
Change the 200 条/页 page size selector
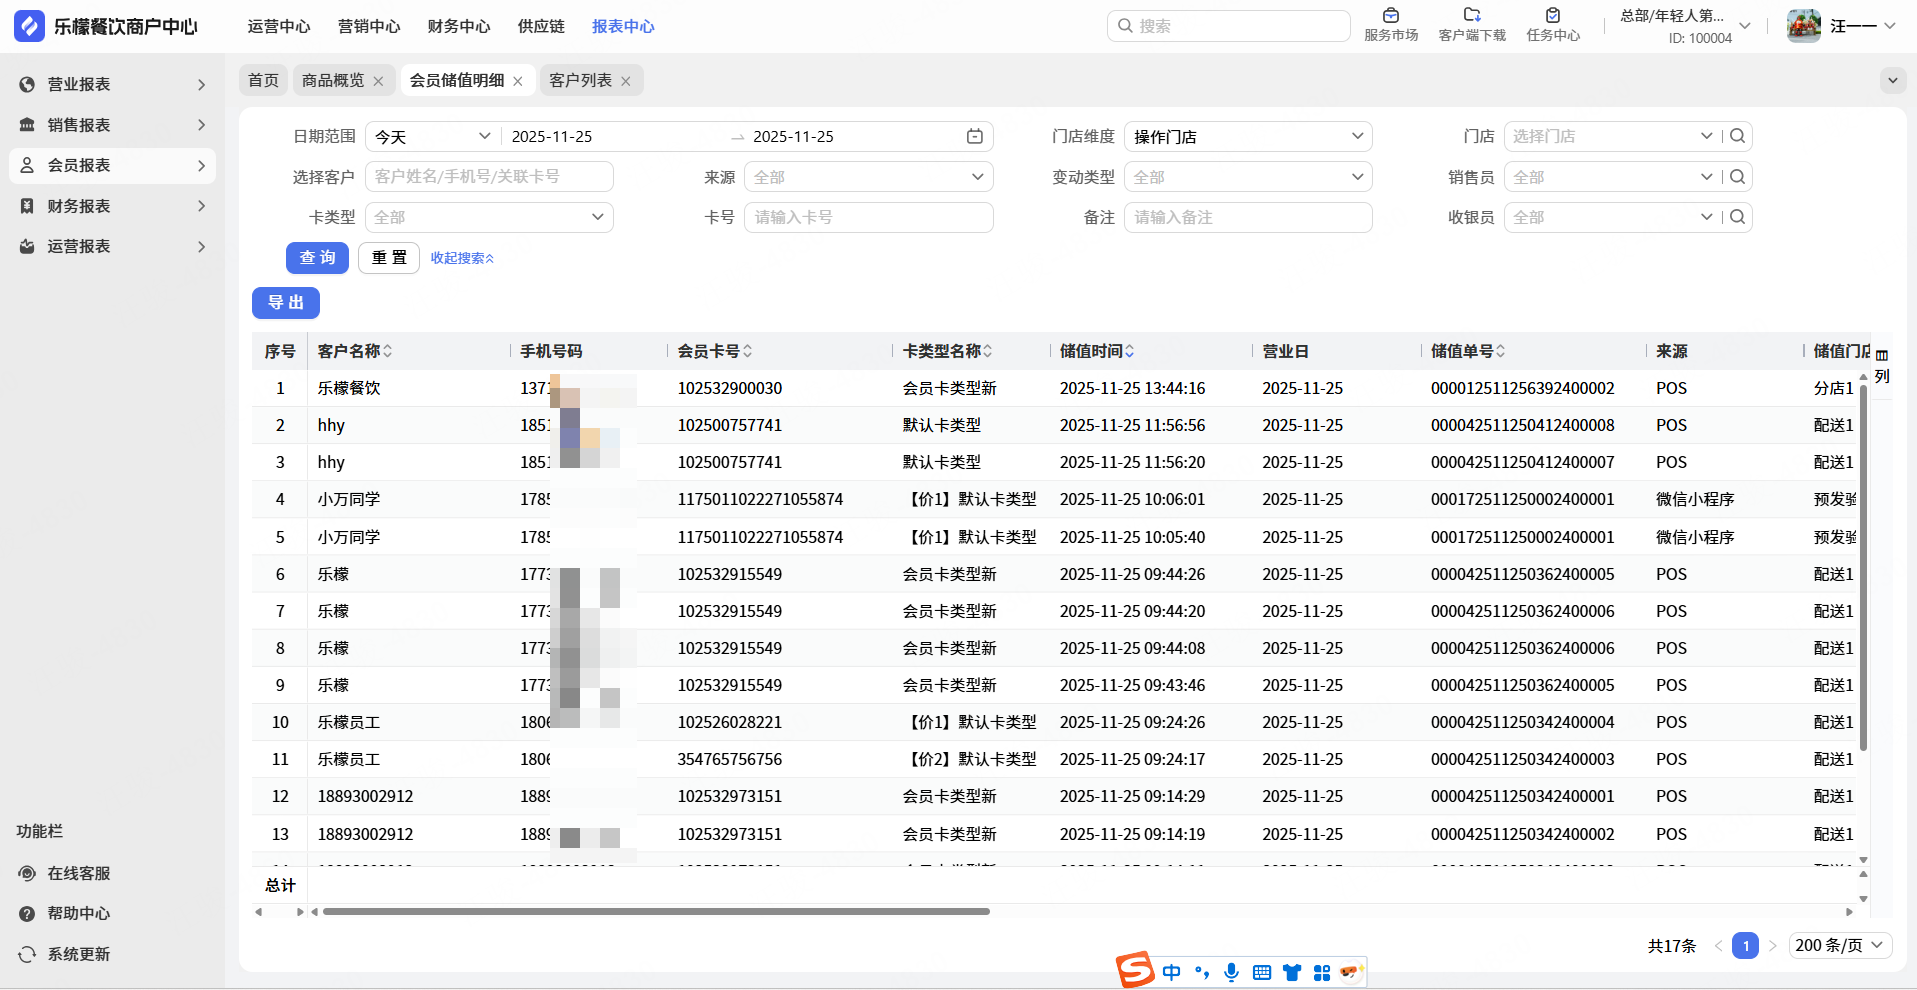click(1838, 945)
